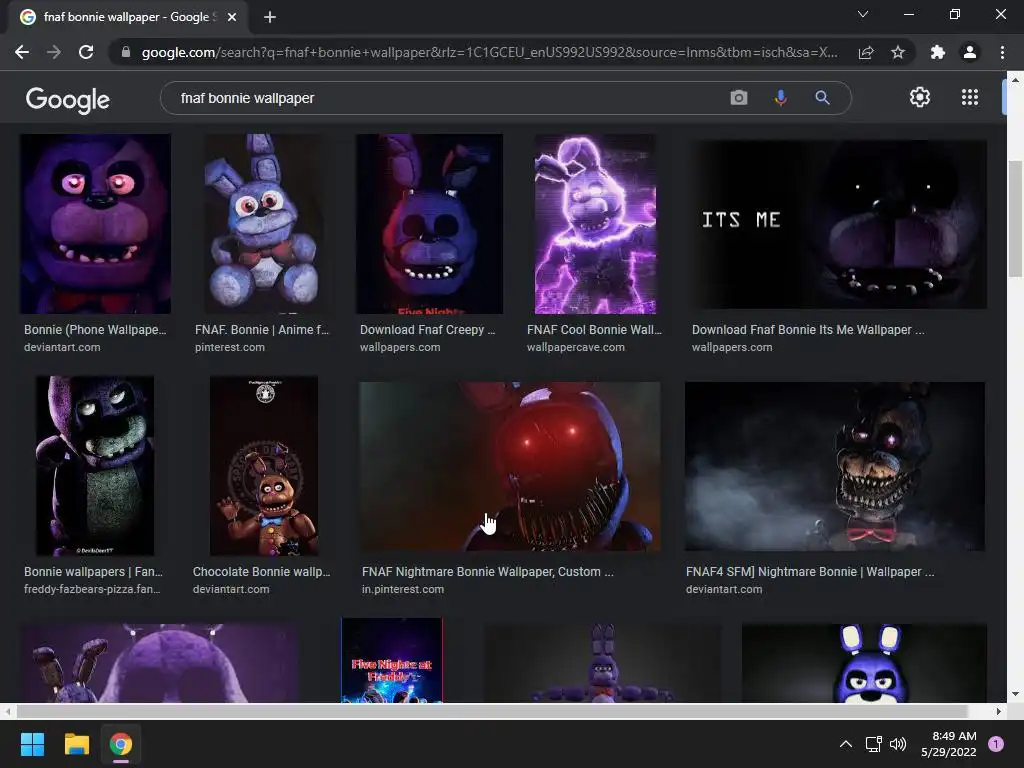1024x768 pixels.
Task: Click 'Bonnie wallpapers | Fan...' title
Action: tap(93, 571)
